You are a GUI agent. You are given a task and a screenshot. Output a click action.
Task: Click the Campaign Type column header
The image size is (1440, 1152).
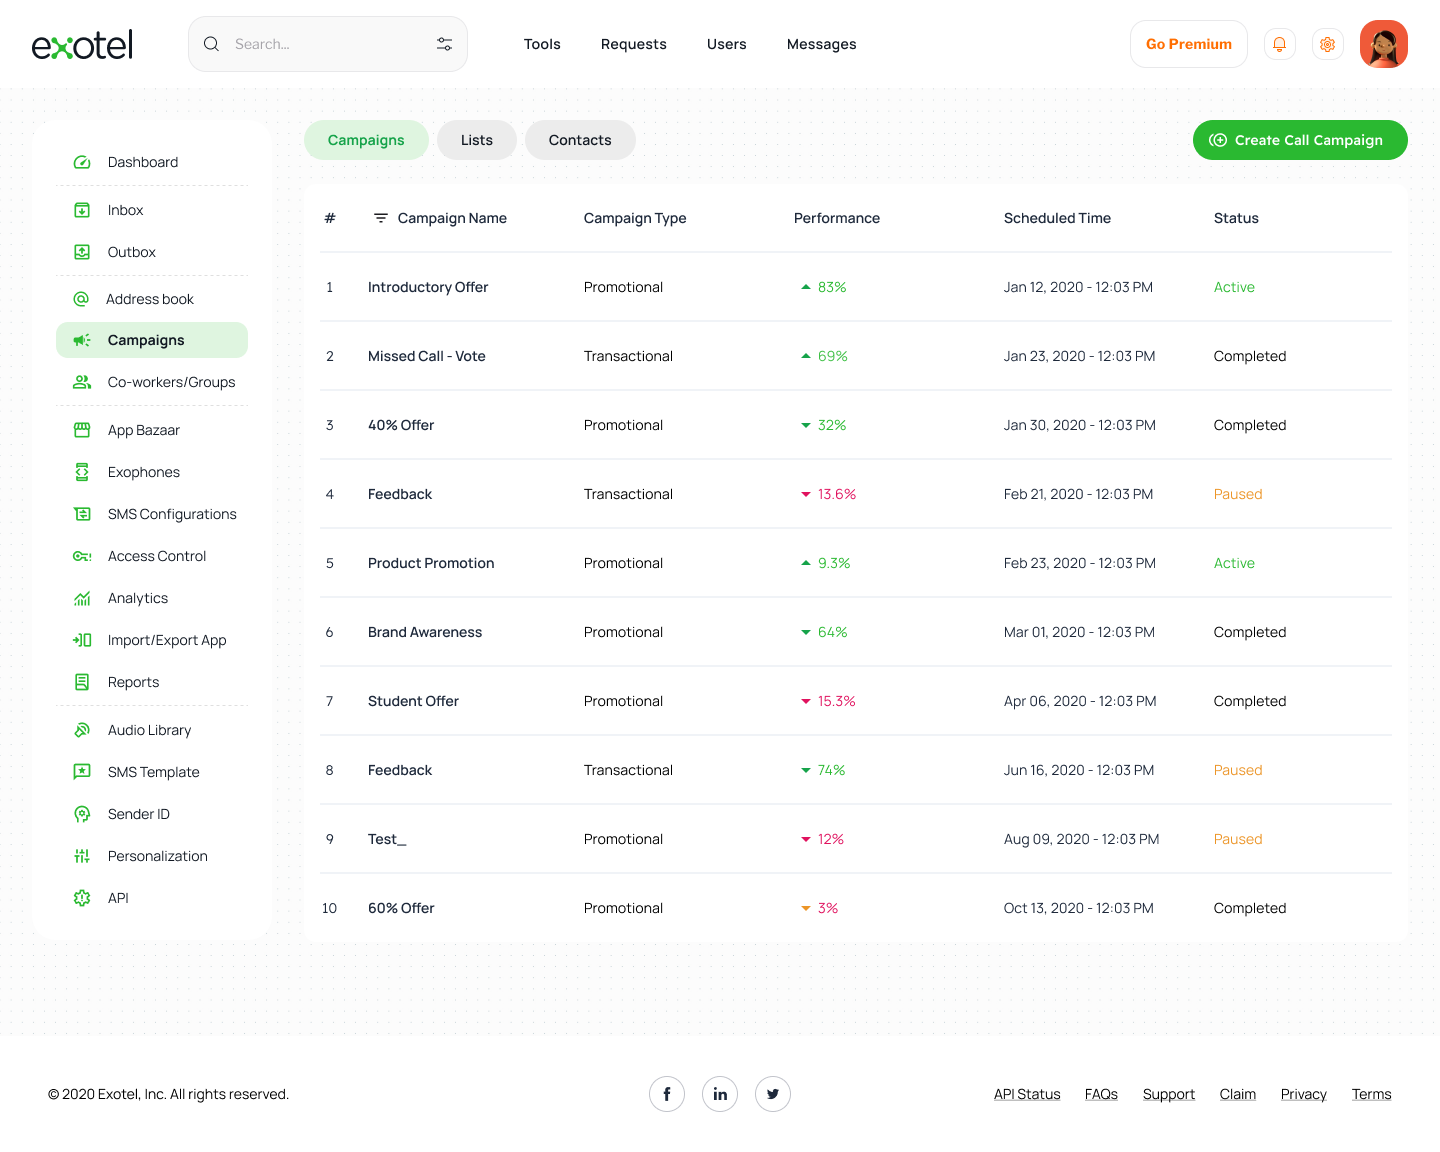[x=635, y=218]
